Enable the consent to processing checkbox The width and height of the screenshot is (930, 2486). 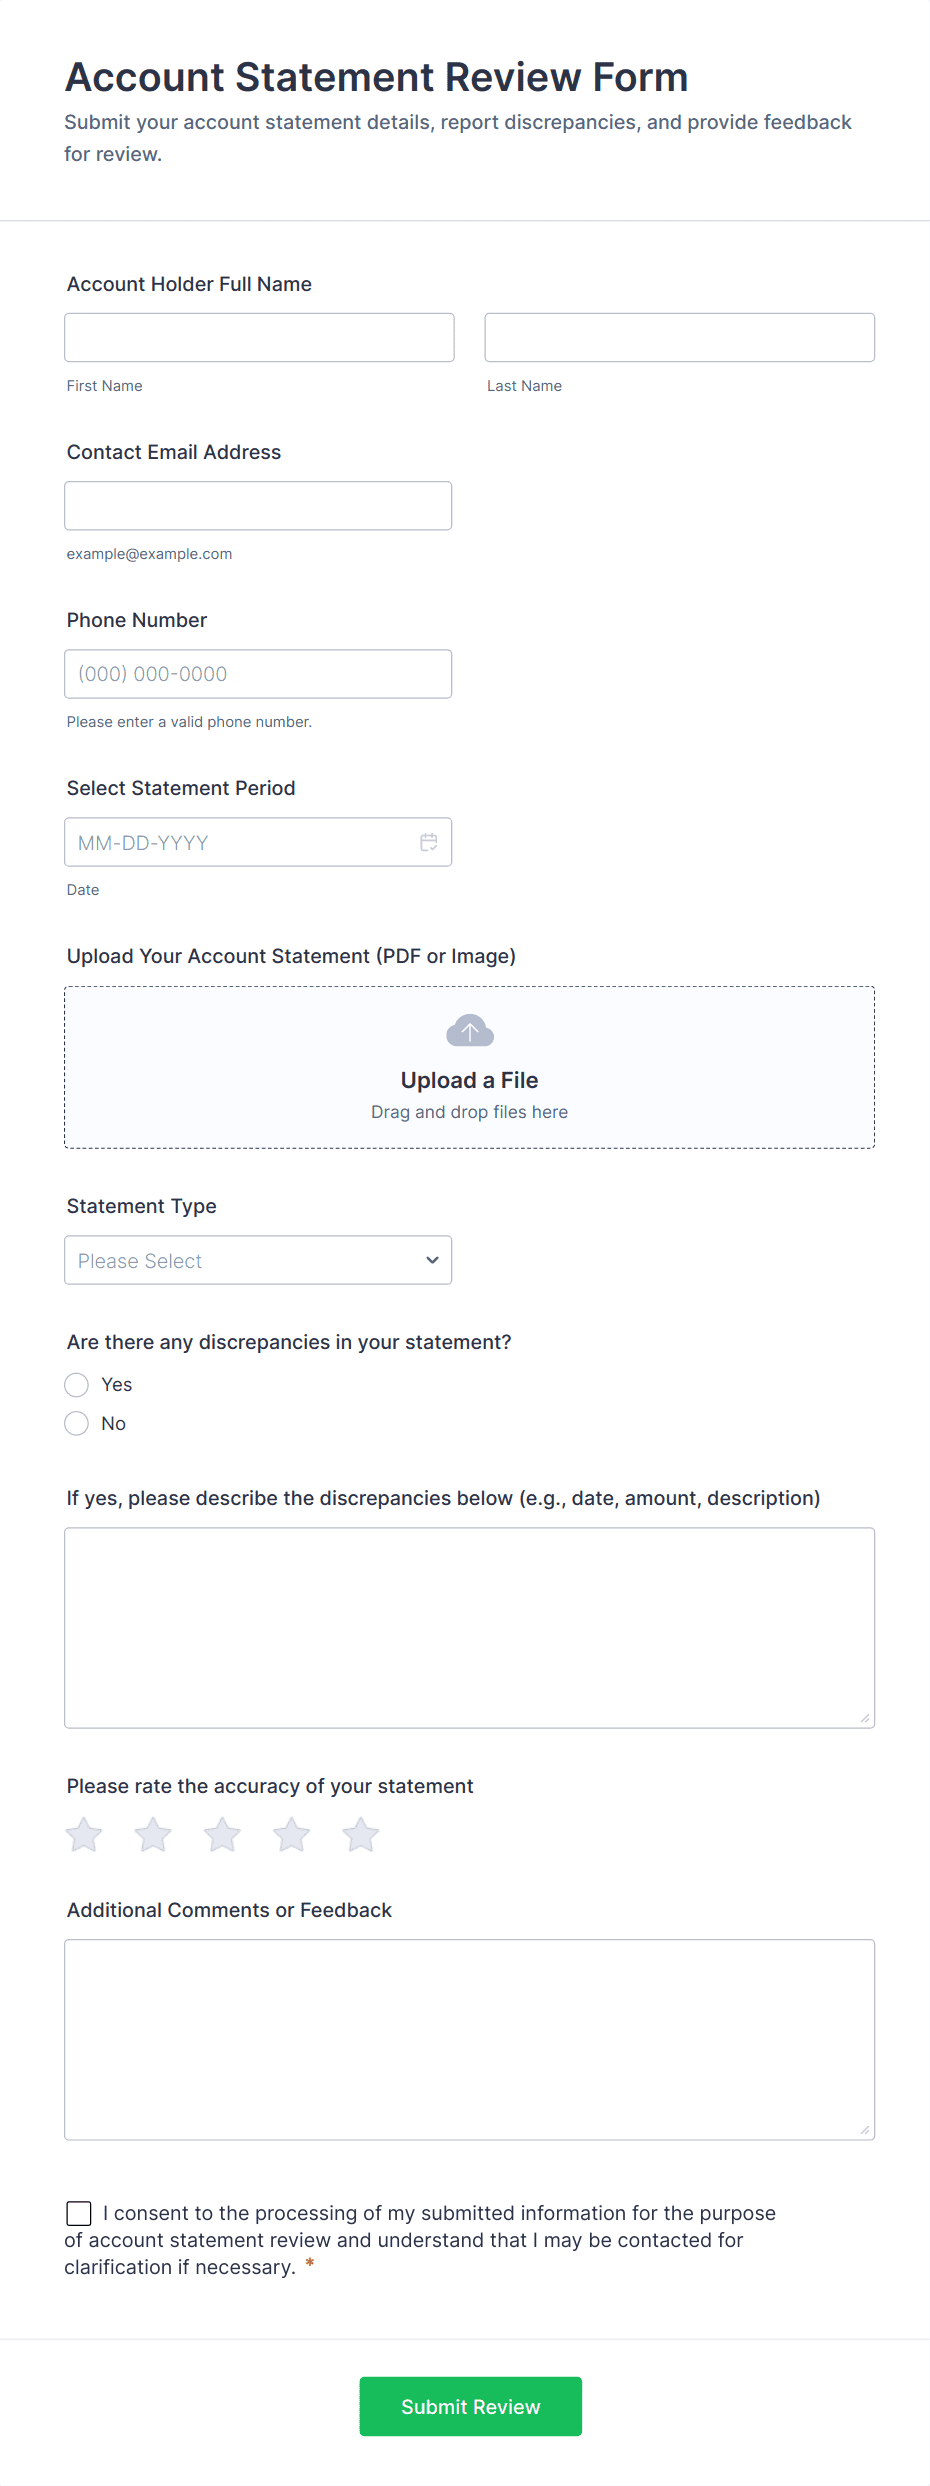79,2213
